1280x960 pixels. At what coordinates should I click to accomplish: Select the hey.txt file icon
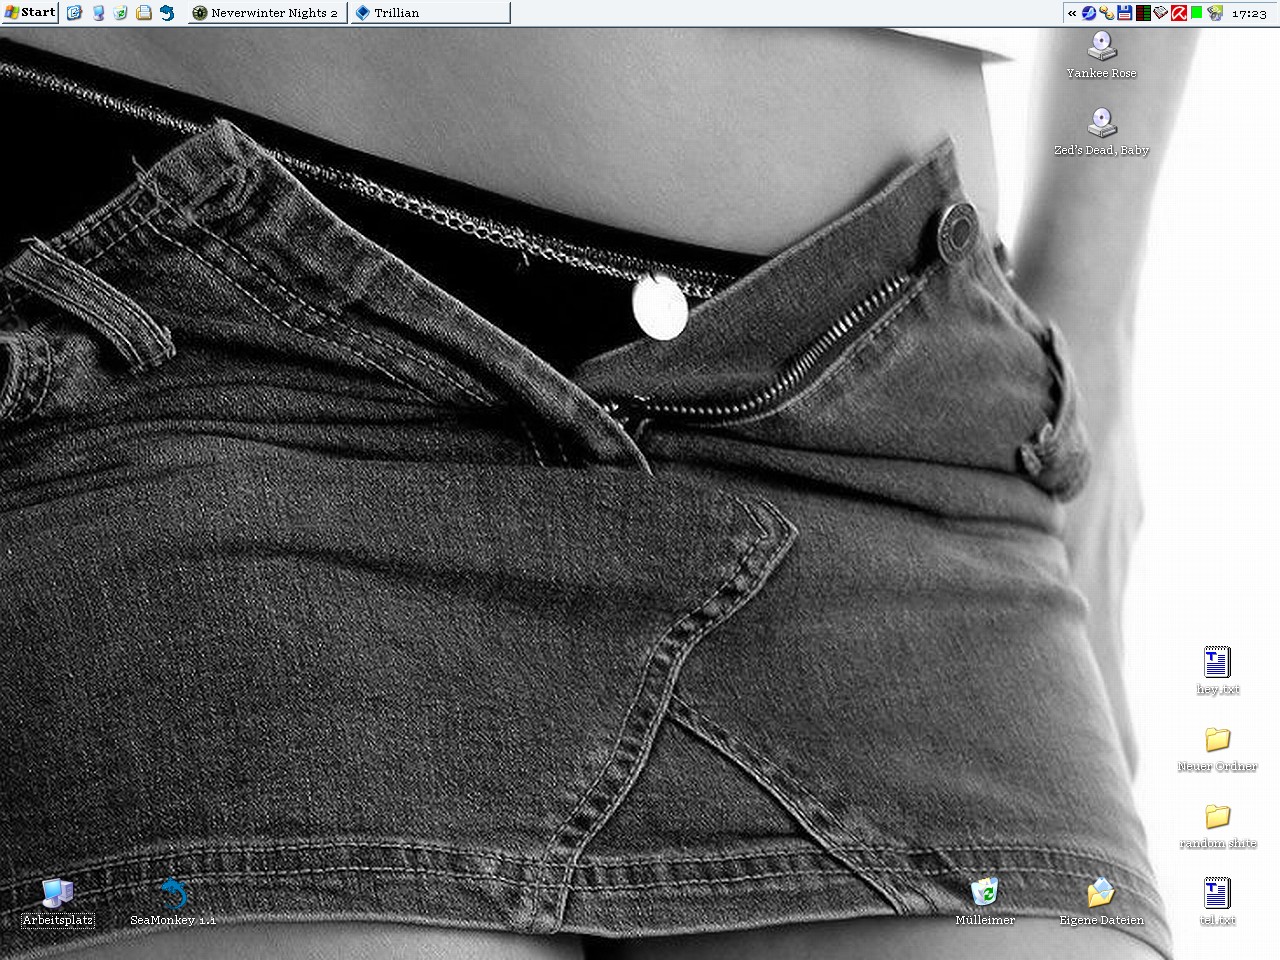(x=1217, y=662)
